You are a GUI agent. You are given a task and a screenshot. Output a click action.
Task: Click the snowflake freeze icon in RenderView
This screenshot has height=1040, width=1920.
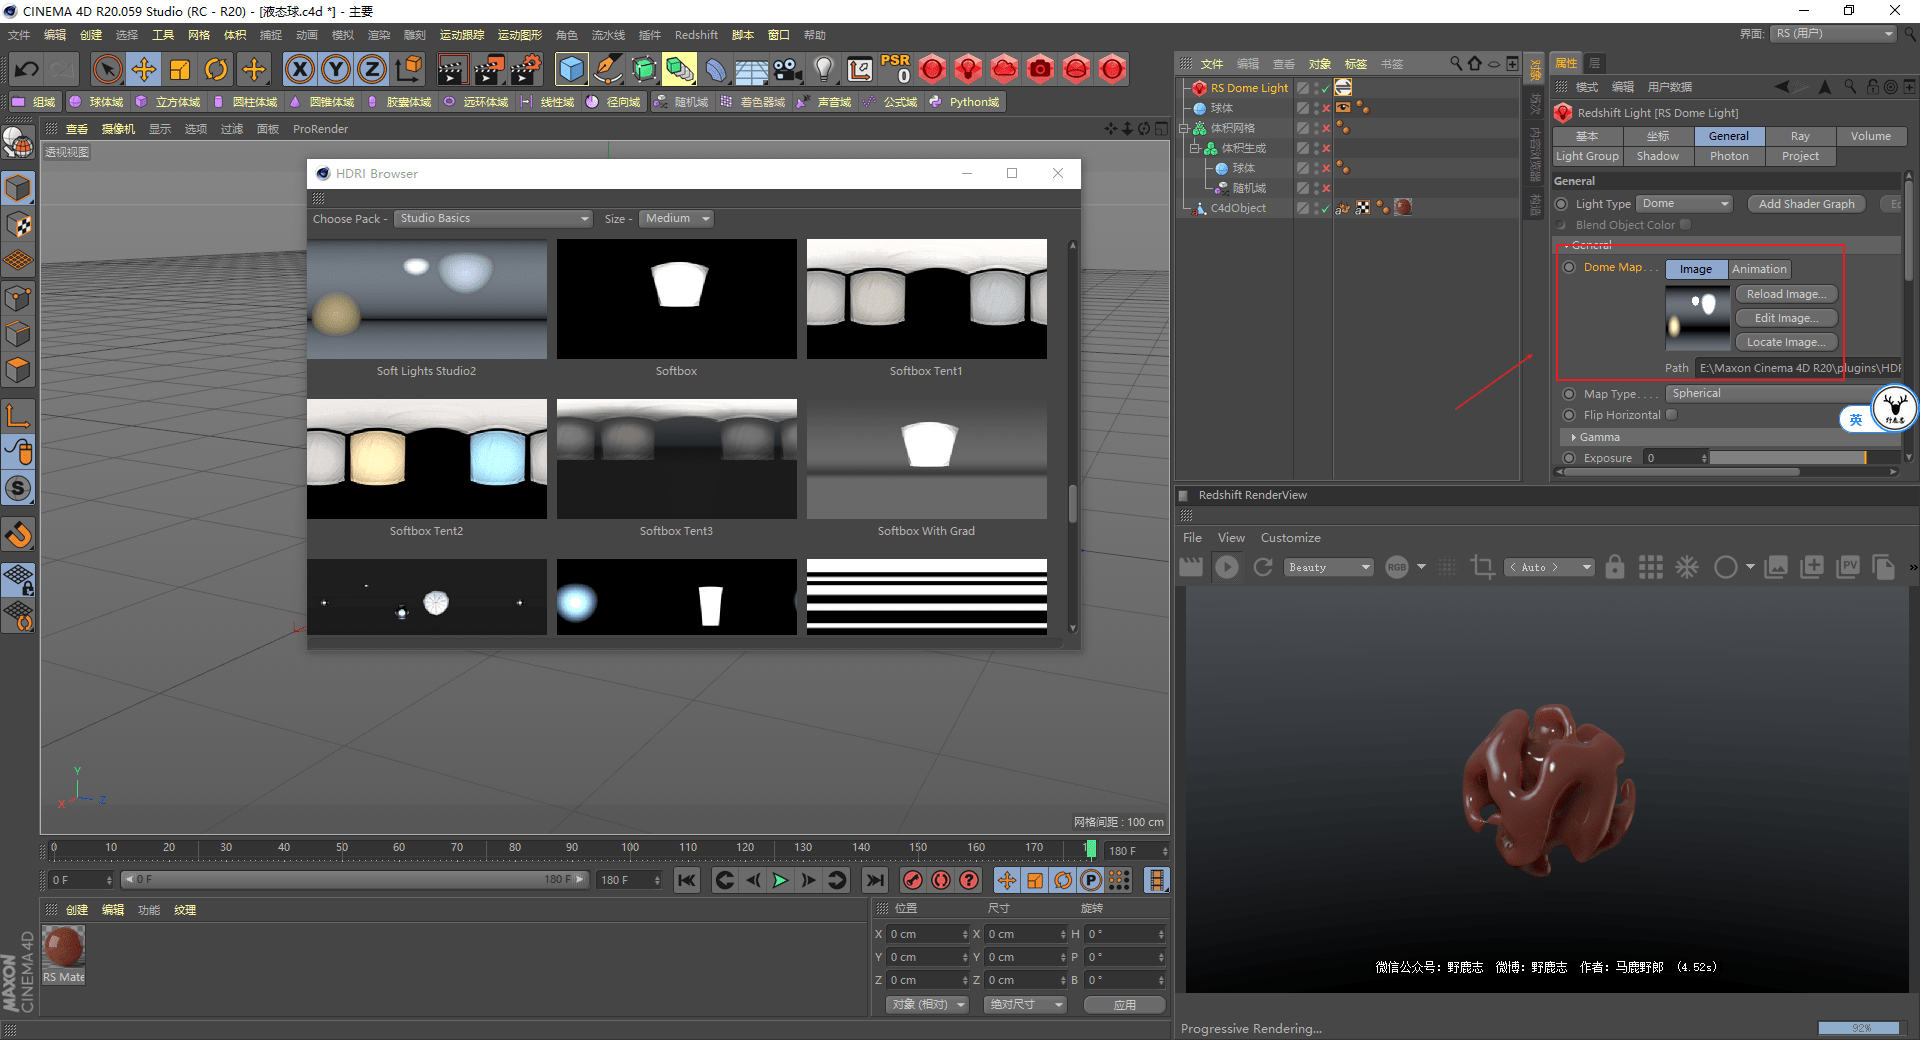tap(1687, 567)
